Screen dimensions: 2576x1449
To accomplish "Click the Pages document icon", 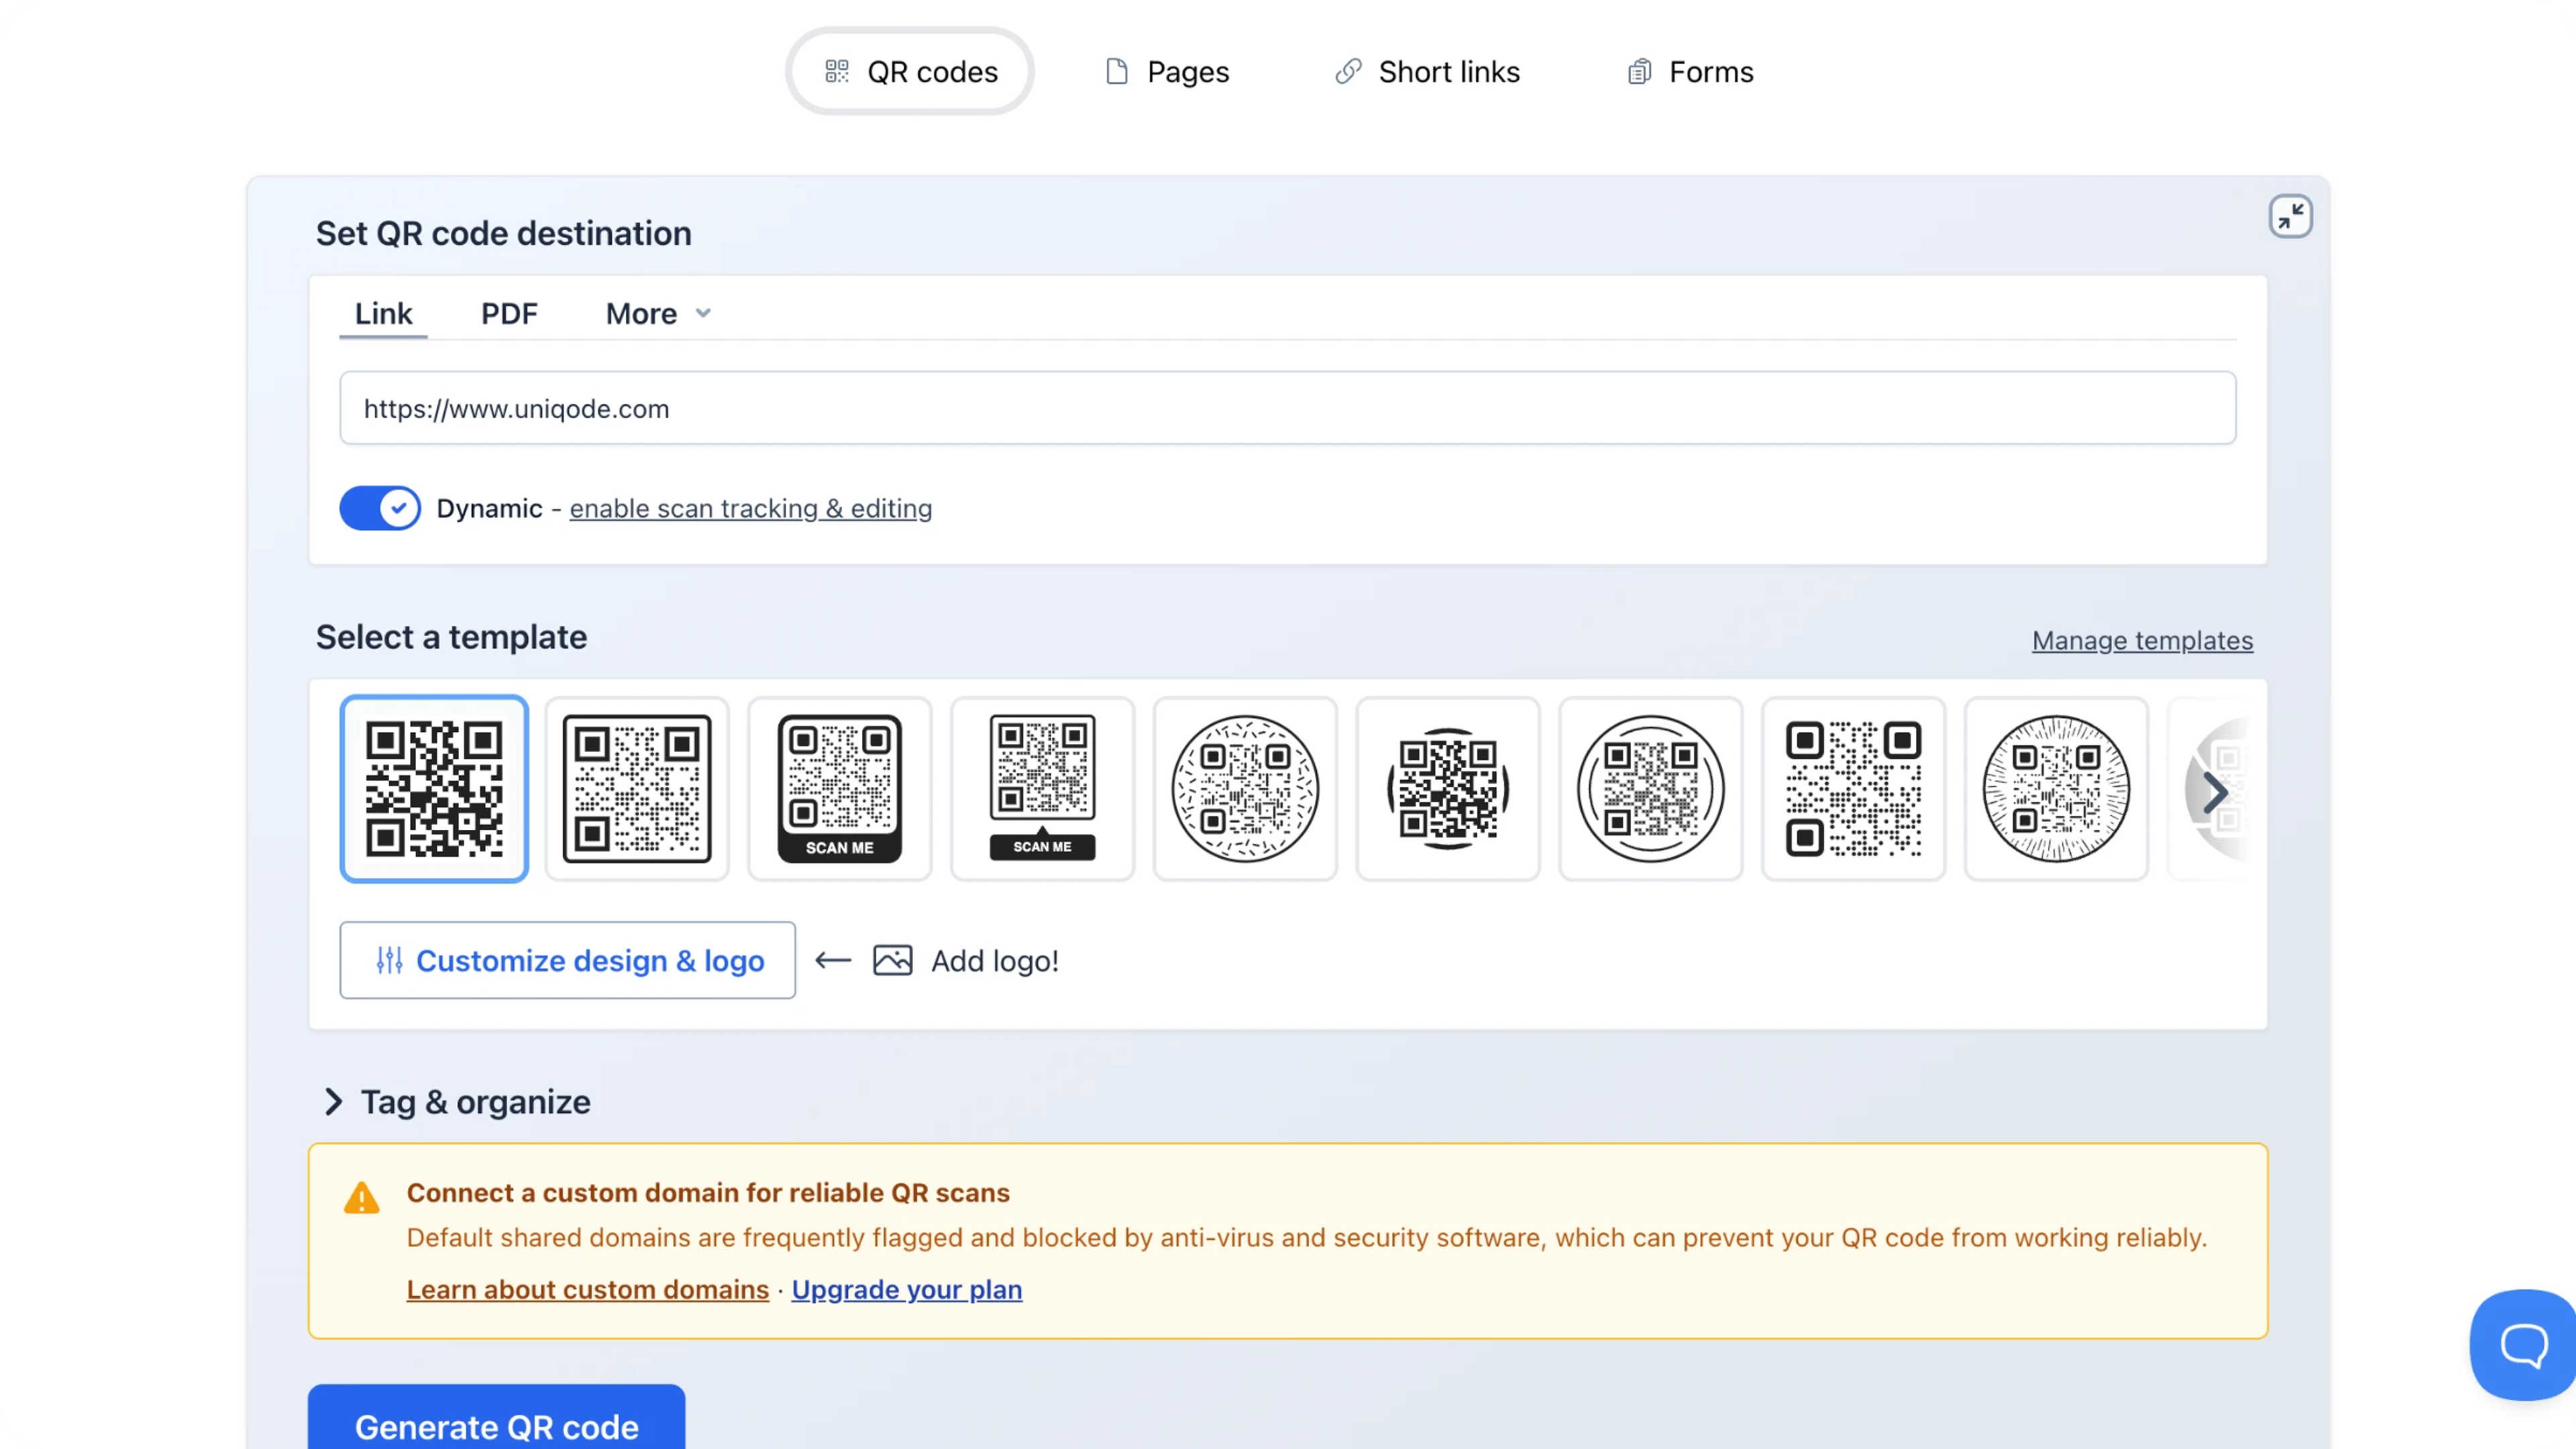I will 1117,71.
